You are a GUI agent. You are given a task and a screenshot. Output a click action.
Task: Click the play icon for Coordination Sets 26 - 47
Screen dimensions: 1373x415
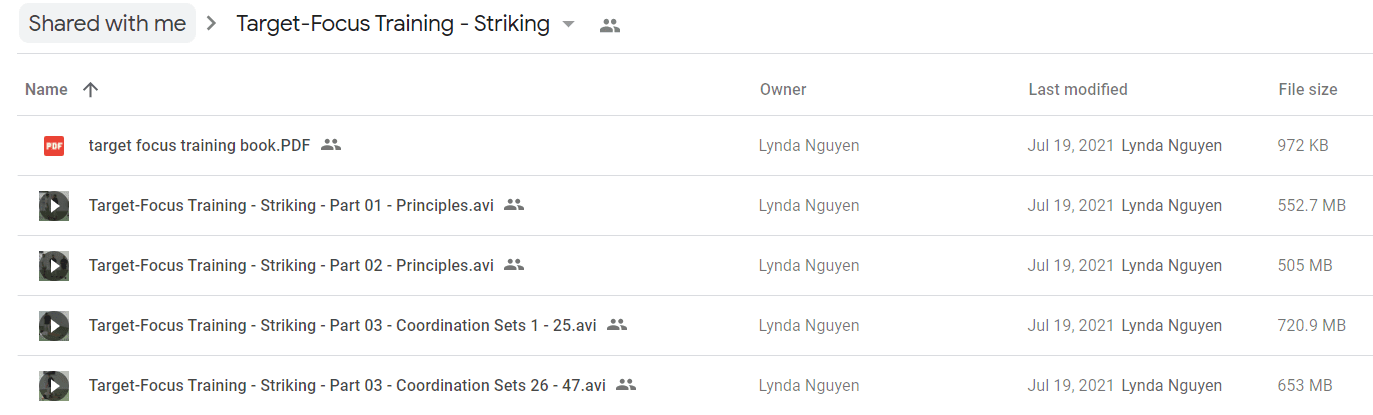click(54, 386)
